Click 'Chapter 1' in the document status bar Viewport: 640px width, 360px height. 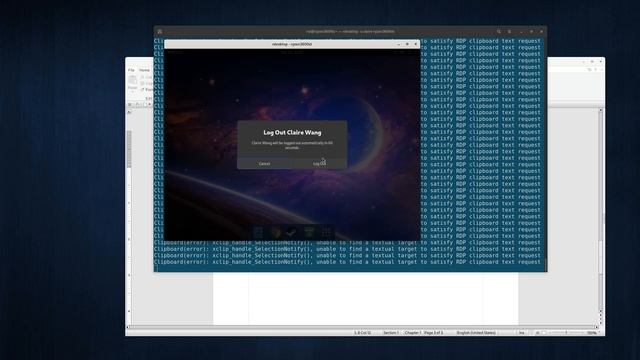[x=413, y=333]
